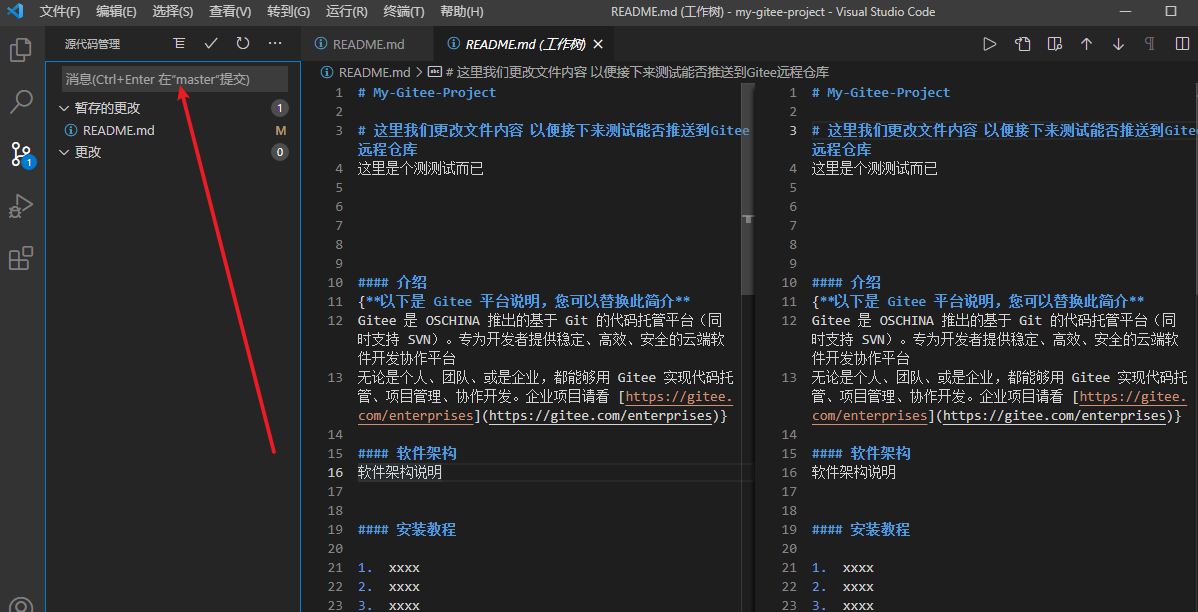Click "# My-Gitee-Project" in the left editor

427,92
